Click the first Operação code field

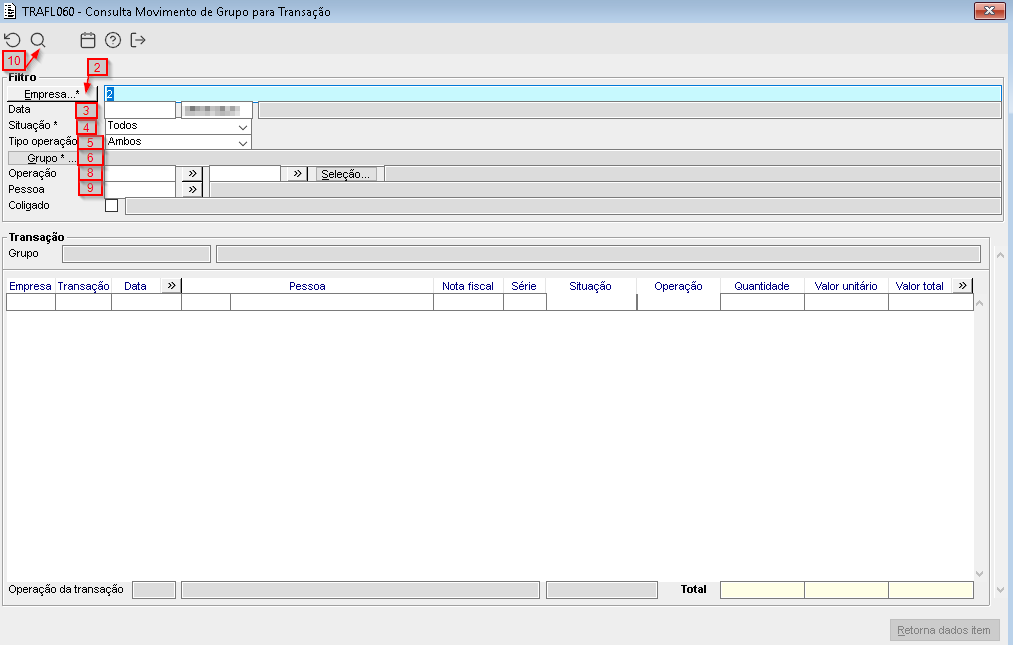(140, 174)
